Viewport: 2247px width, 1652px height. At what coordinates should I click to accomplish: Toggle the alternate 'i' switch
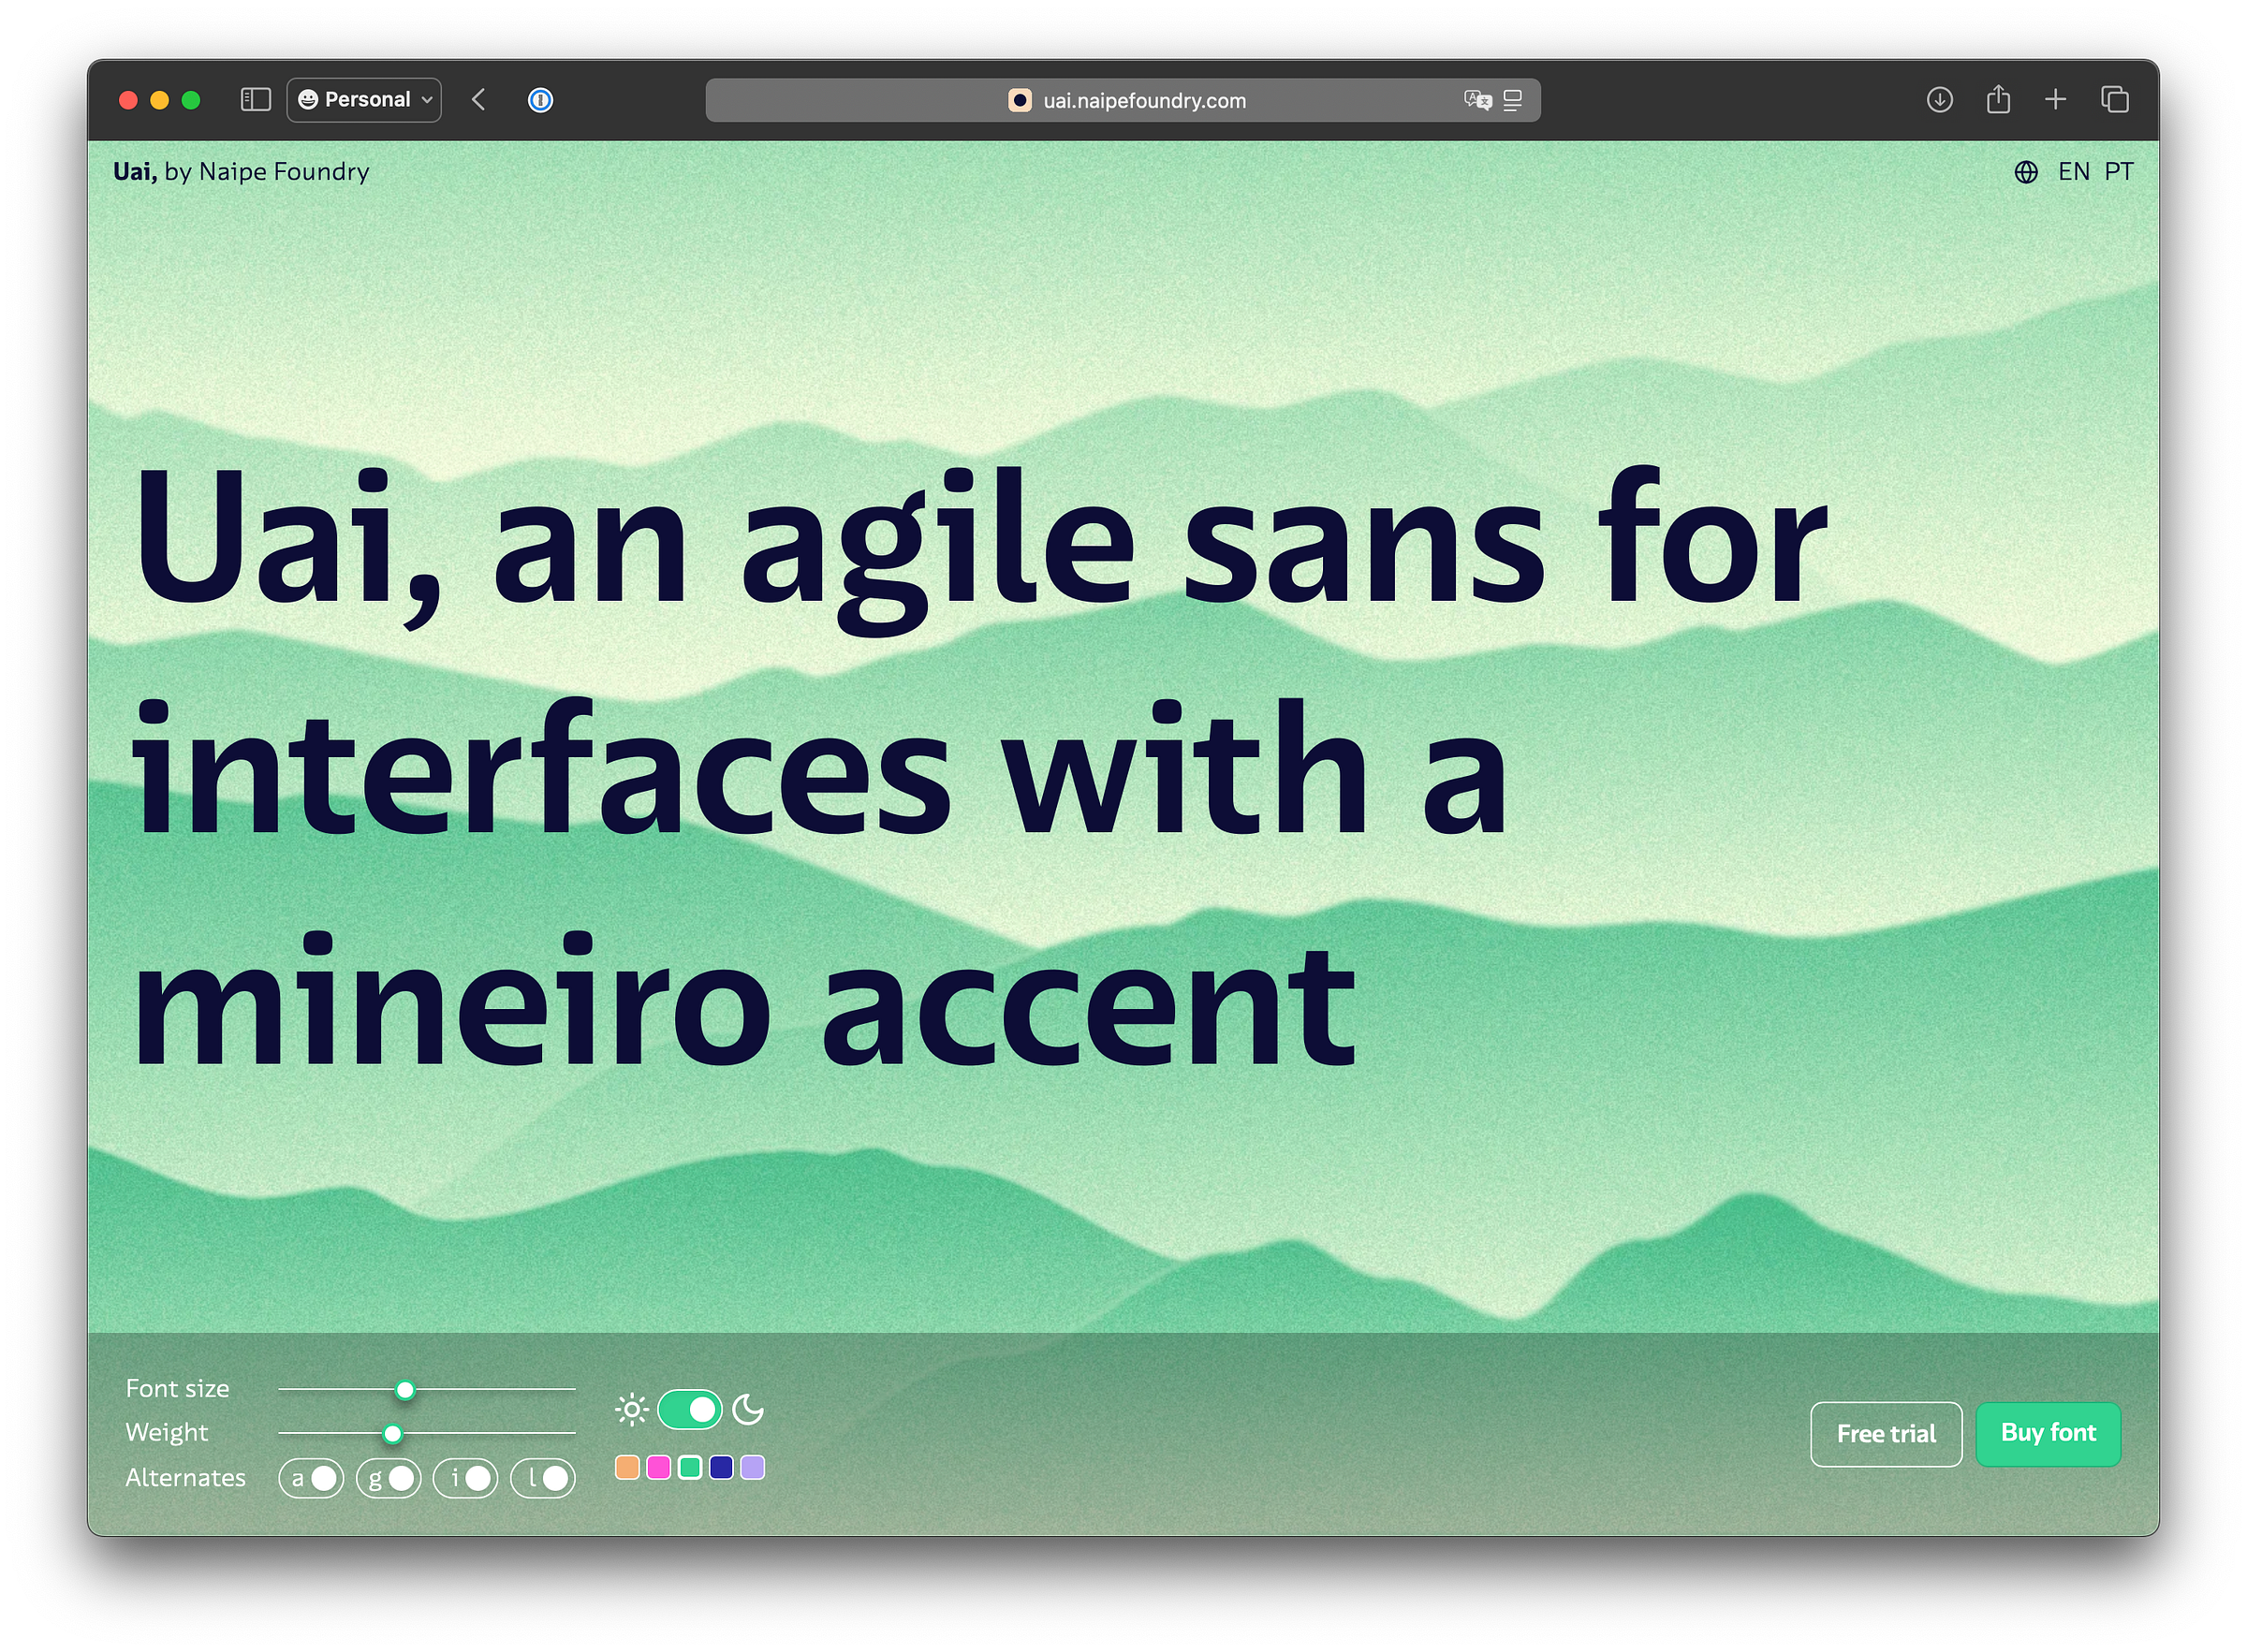click(465, 1478)
